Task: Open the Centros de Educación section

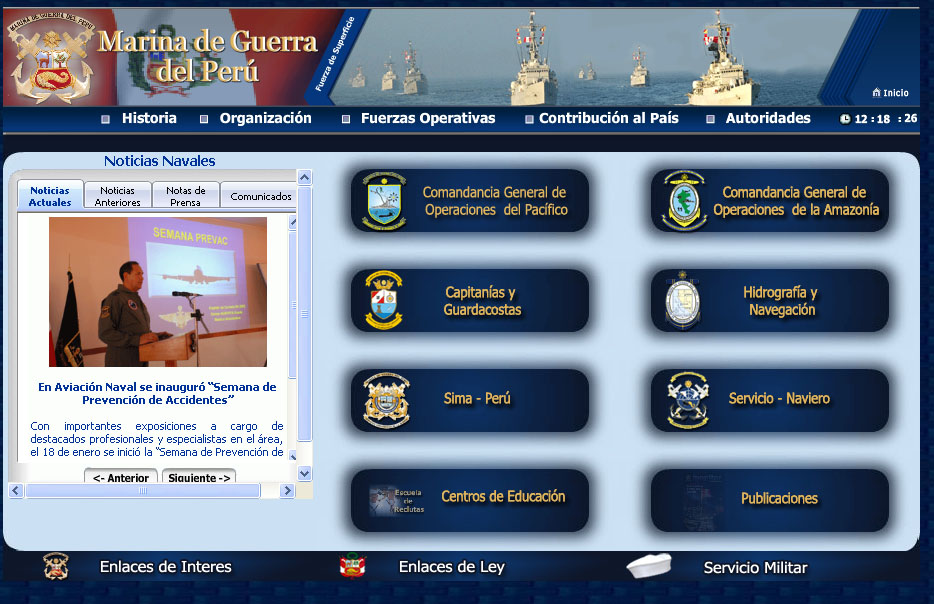Action: click(x=469, y=500)
